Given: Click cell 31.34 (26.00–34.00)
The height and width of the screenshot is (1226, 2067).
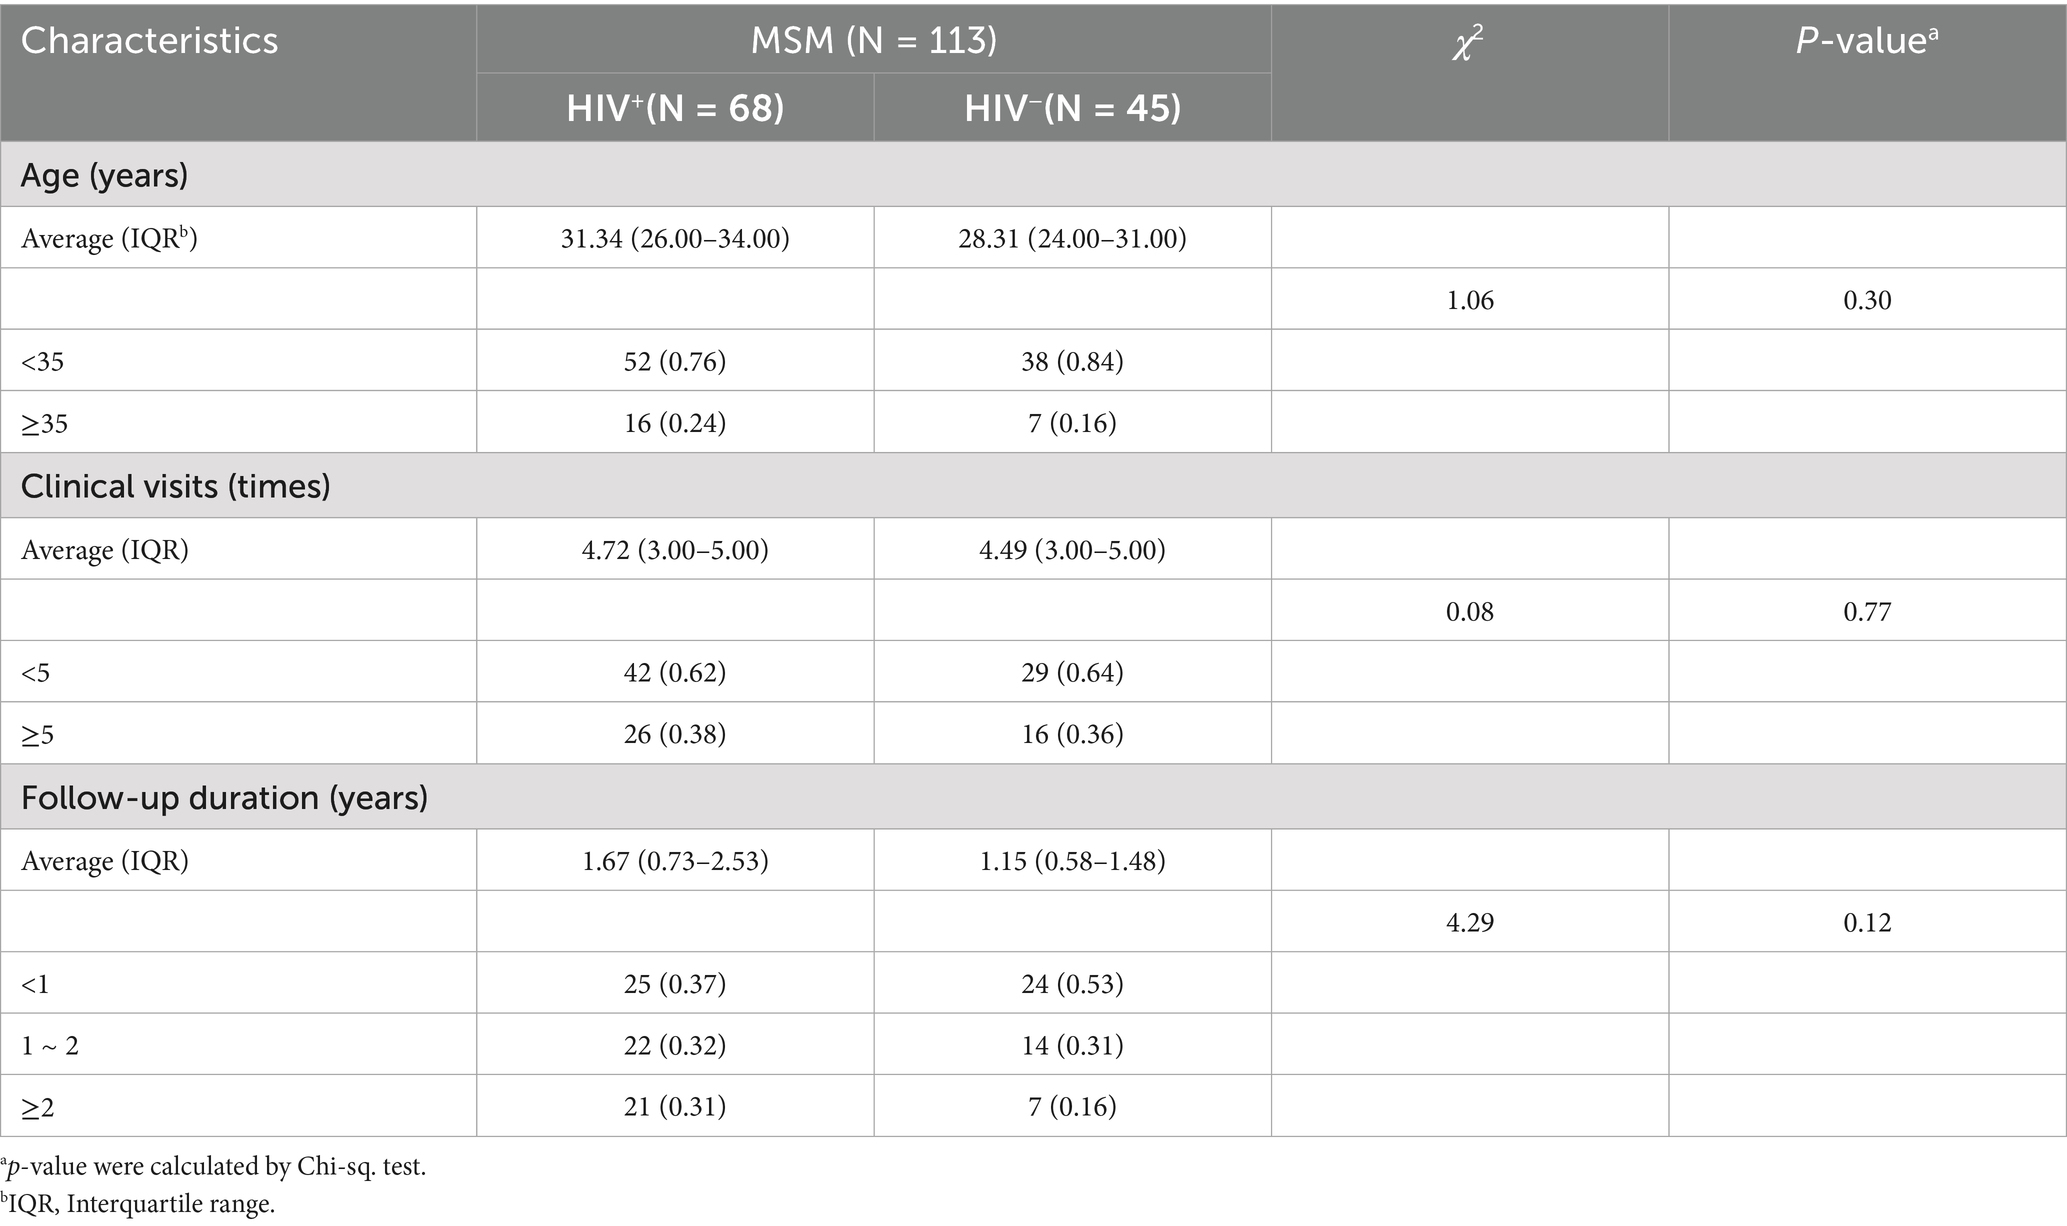Looking at the screenshot, I should (x=675, y=239).
